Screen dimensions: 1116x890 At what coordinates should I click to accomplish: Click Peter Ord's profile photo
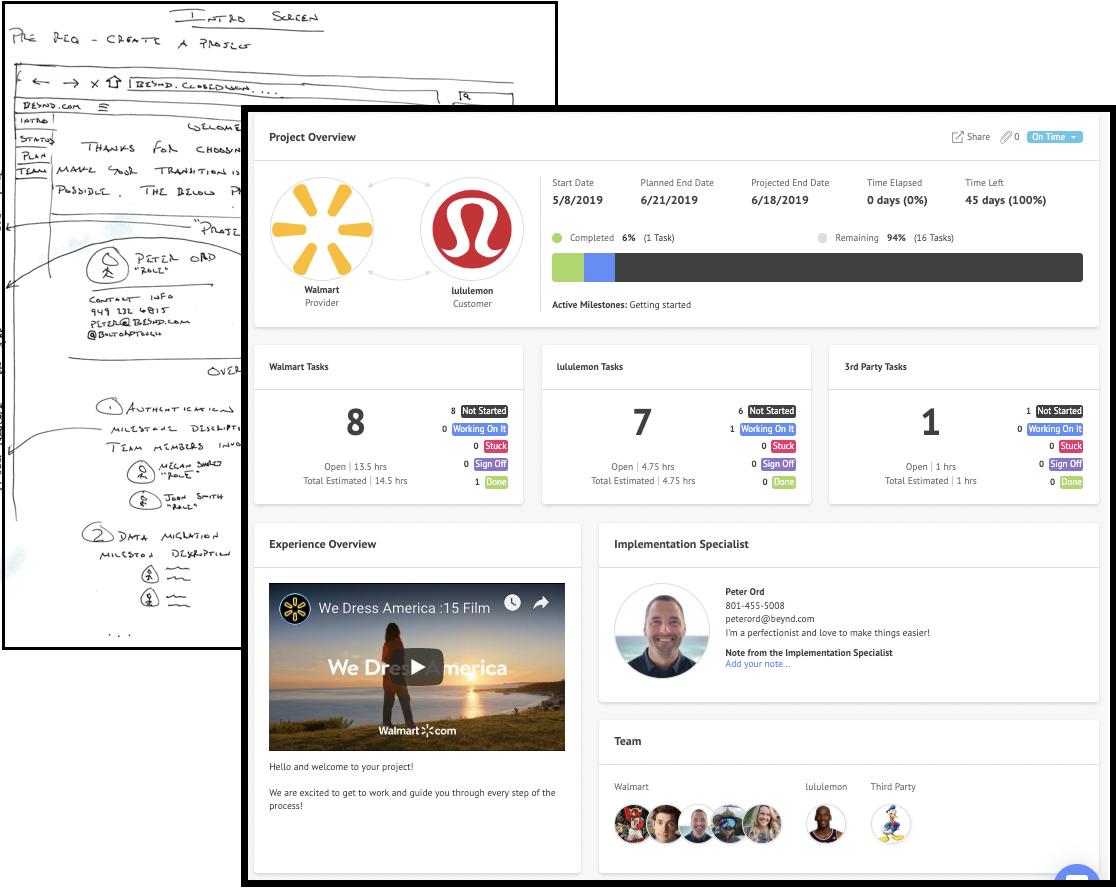click(x=662, y=630)
